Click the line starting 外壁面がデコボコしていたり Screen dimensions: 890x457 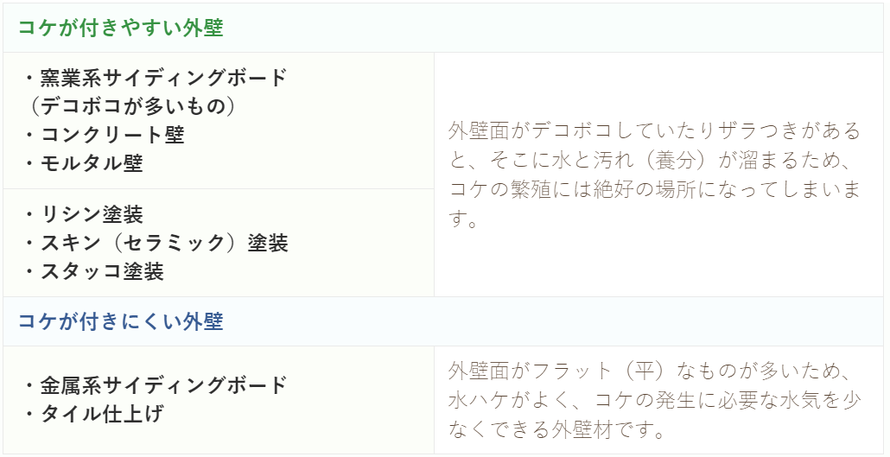click(x=654, y=132)
